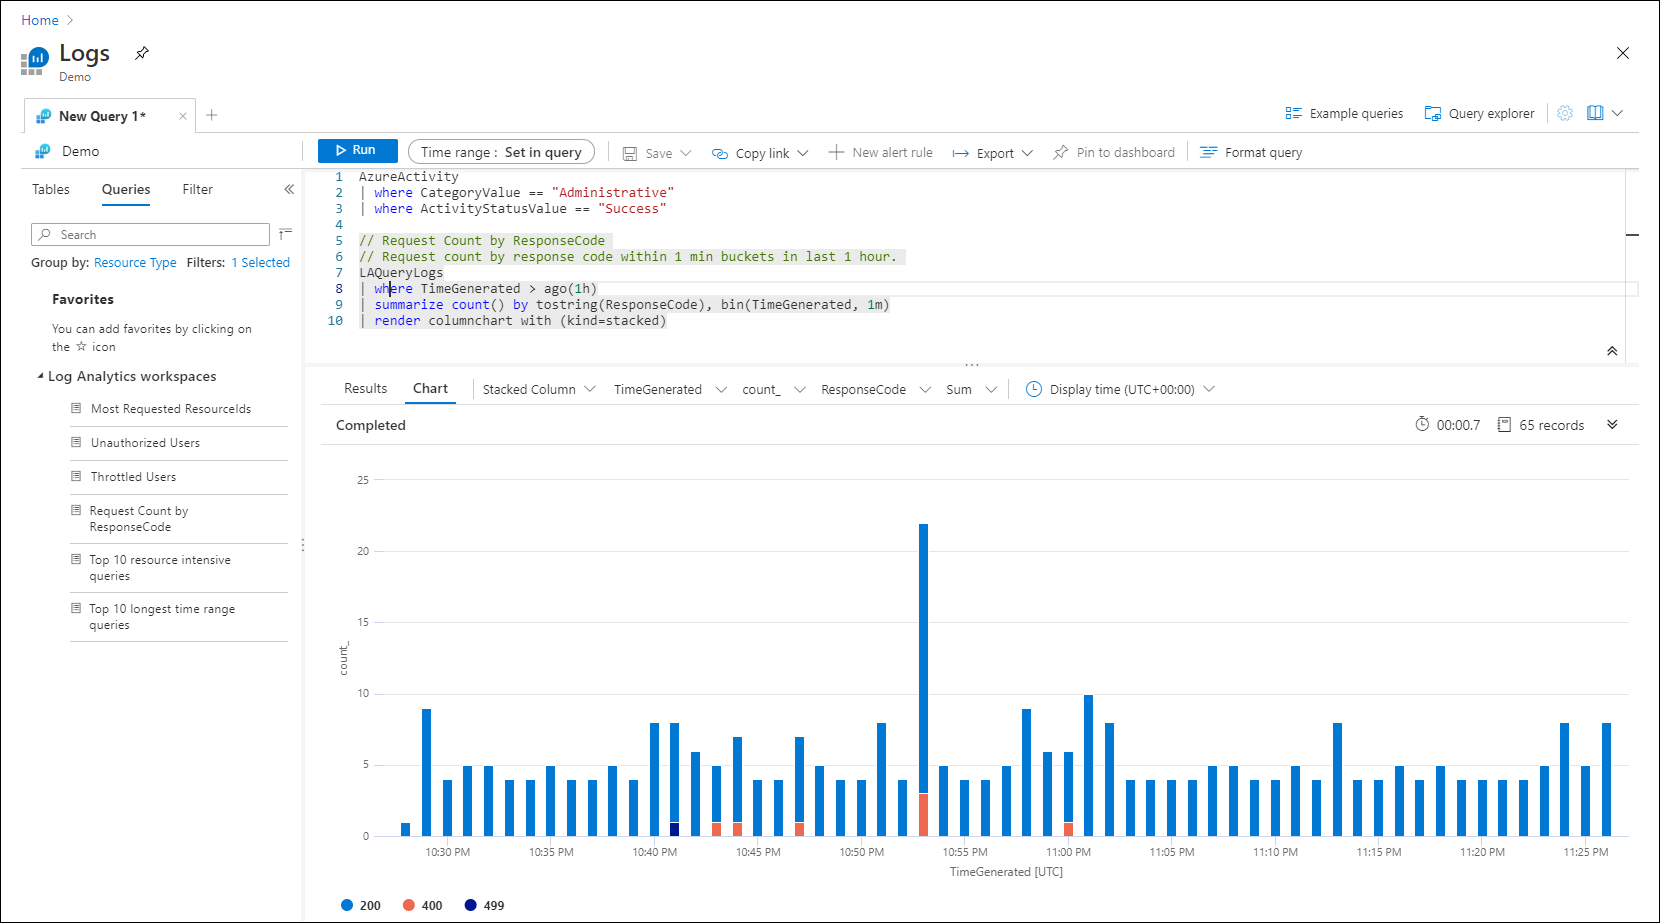1660x923 pixels.
Task: Expand the Export dropdown menu
Action: pos(994,153)
